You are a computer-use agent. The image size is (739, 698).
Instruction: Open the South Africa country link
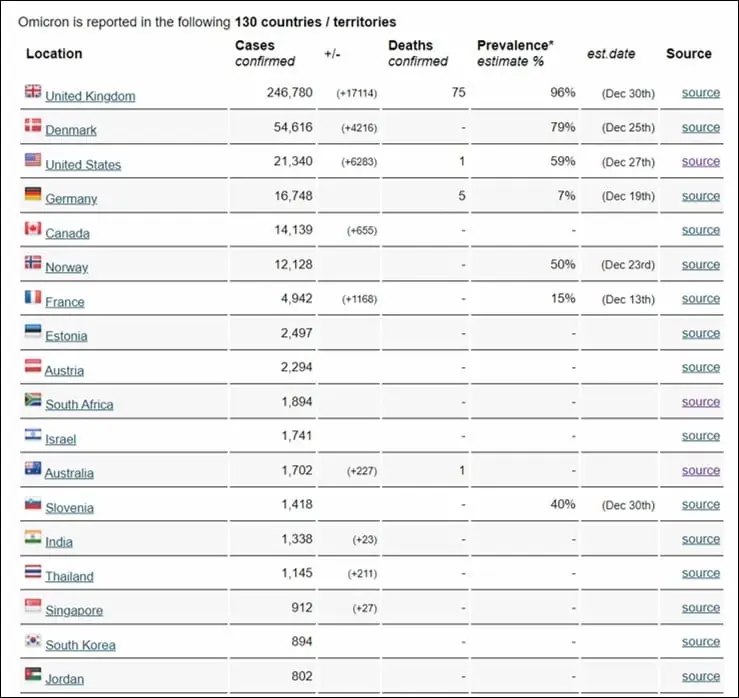(80, 404)
